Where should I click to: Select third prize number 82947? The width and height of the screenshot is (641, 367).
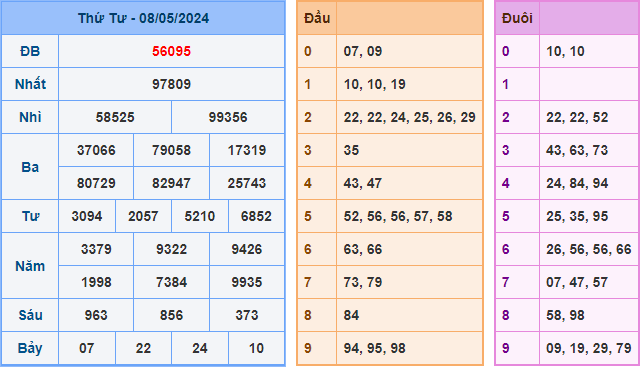pyautogui.click(x=171, y=183)
